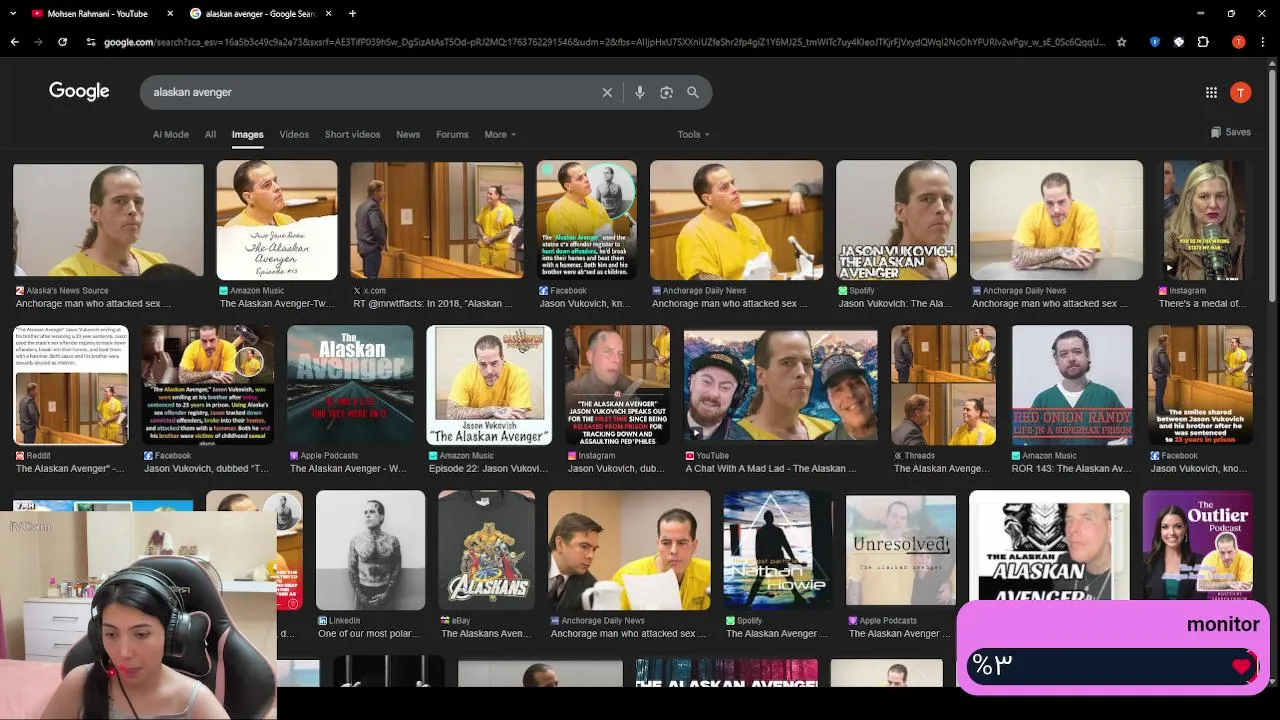The height and width of the screenshot is (720, 1280).
Task: Open The Alaskan Avenger Amazon Music thumbnail
Action: 277,220
